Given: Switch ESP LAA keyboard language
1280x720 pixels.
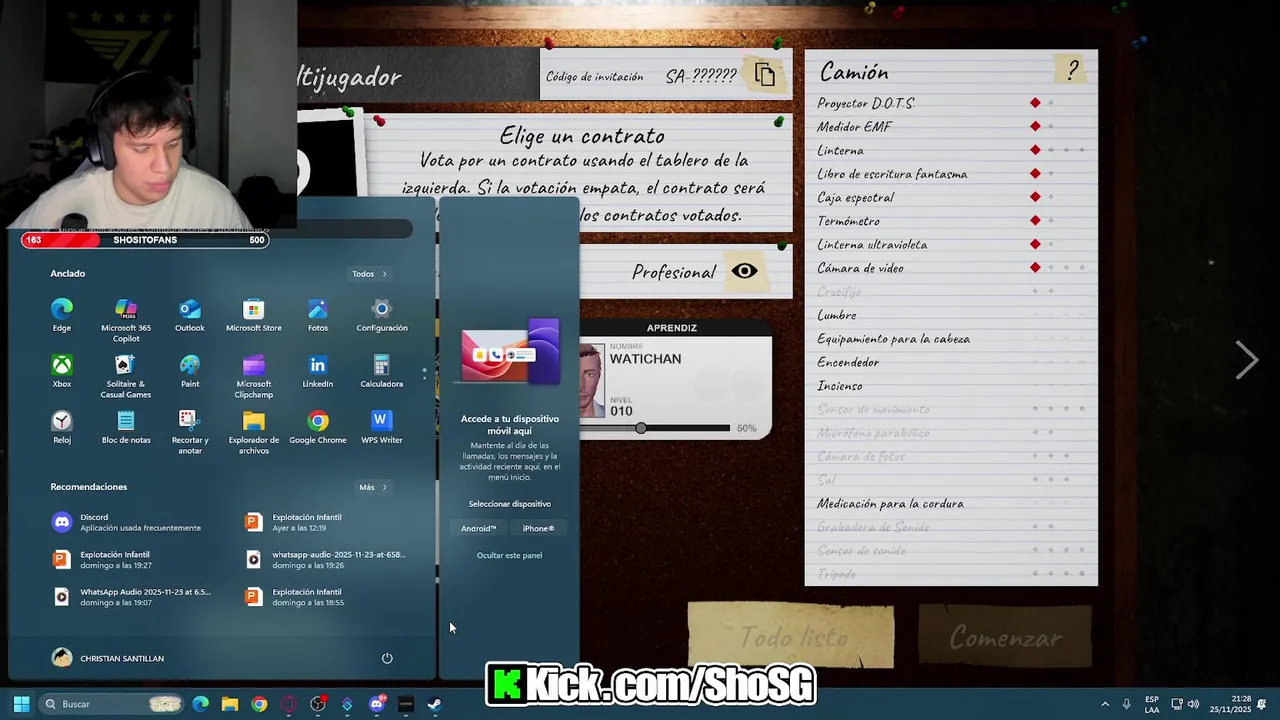Looking at the screenshot, I should coord(1152,704).
